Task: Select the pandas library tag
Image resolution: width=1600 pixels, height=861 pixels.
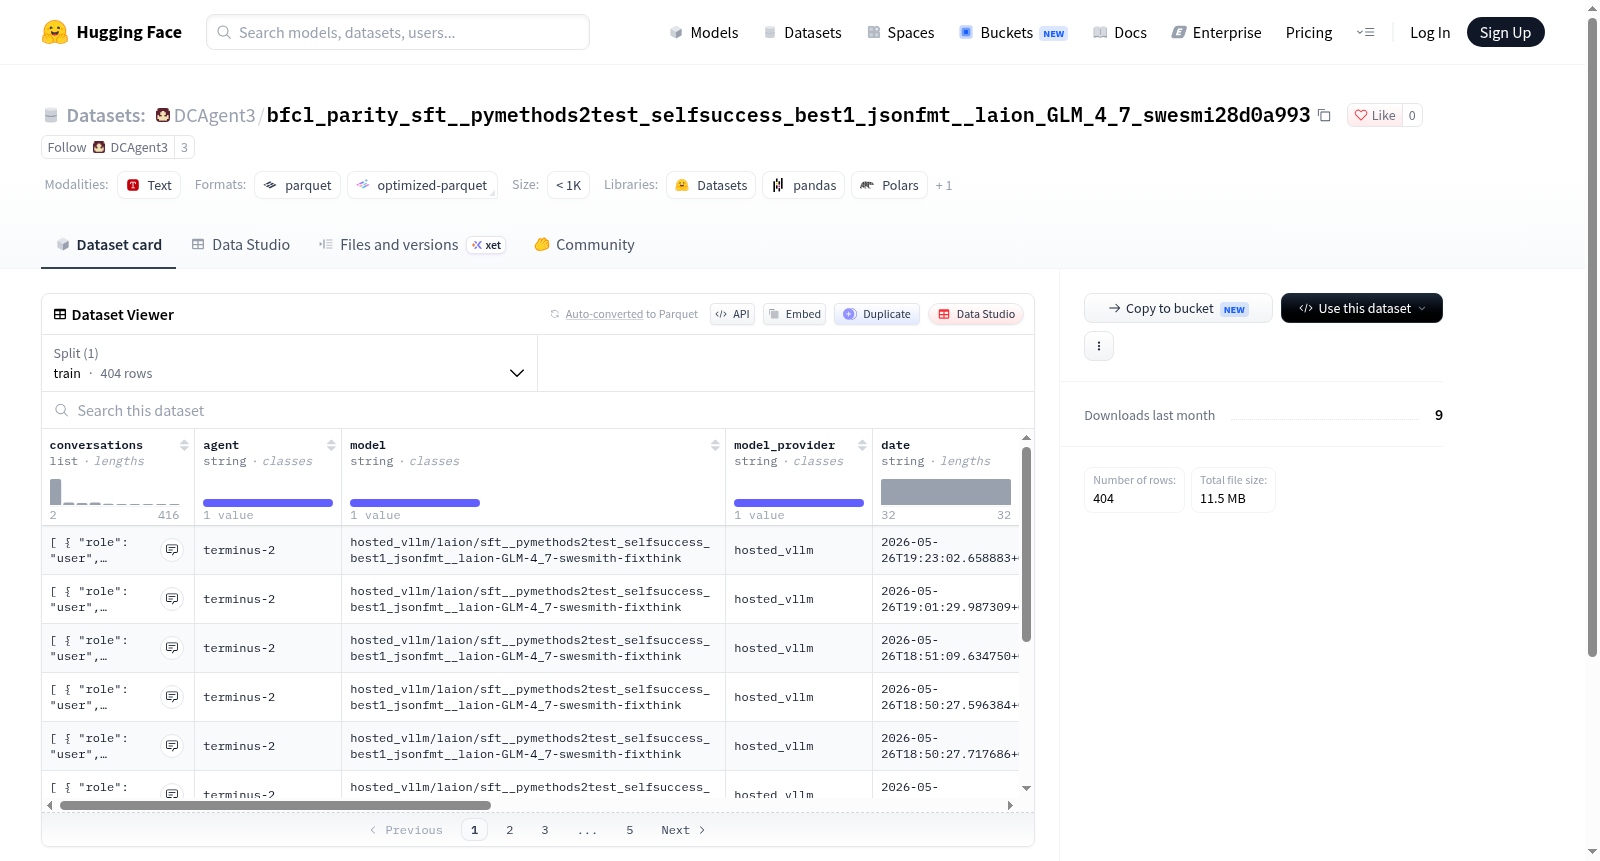Action: pos(804,185)
